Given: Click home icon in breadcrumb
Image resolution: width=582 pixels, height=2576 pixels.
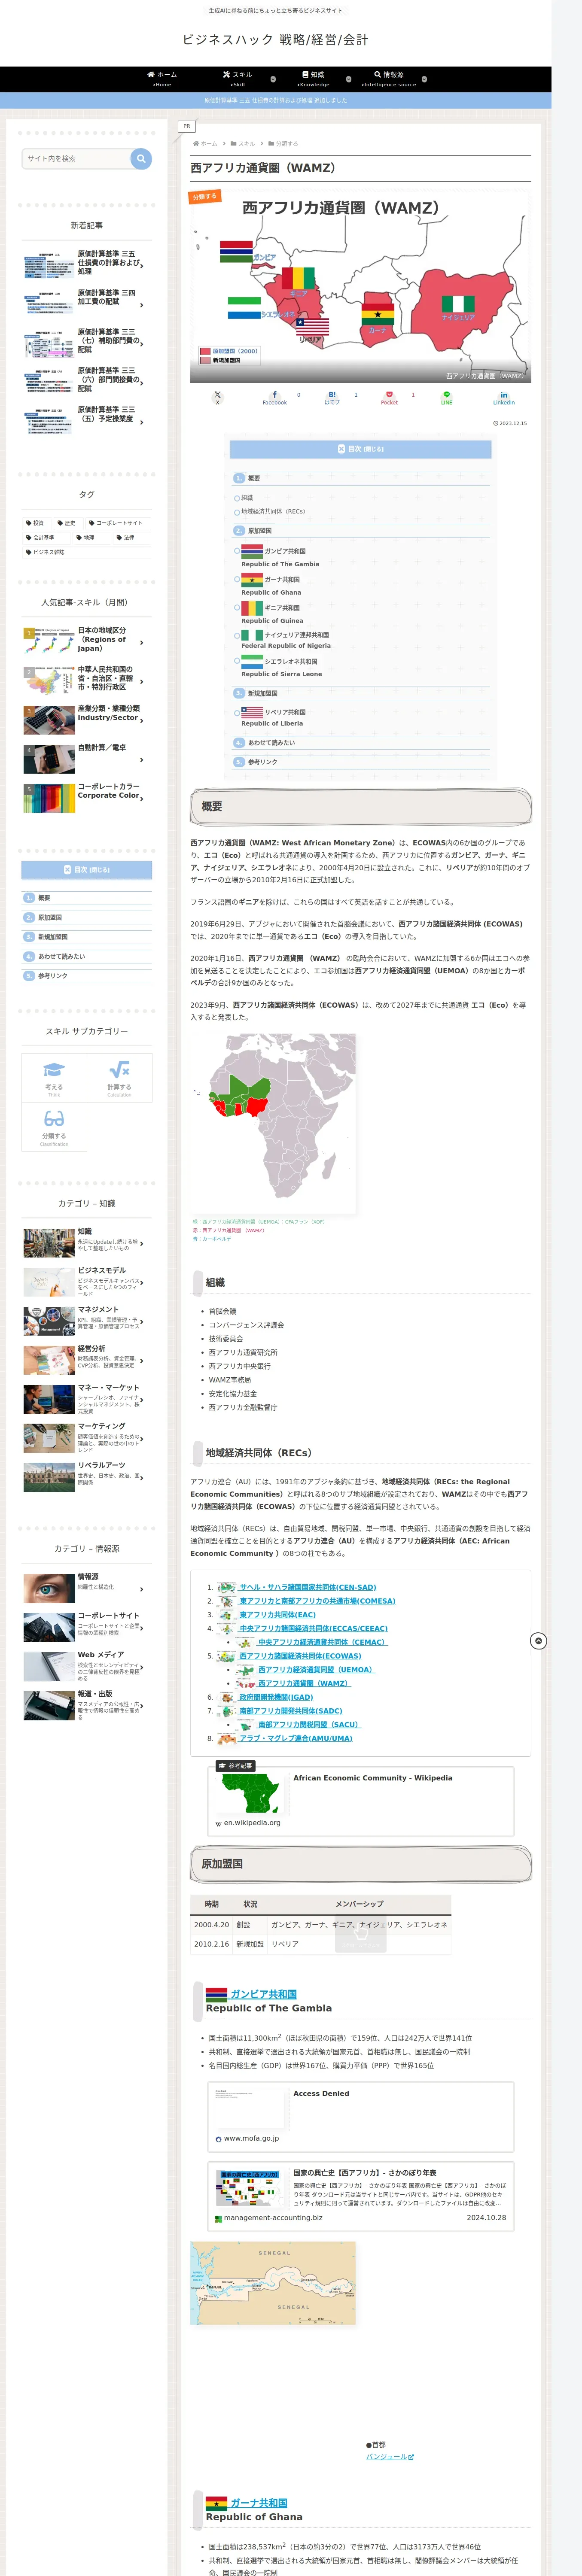Looking at the screenshot, I should (196, 144).
